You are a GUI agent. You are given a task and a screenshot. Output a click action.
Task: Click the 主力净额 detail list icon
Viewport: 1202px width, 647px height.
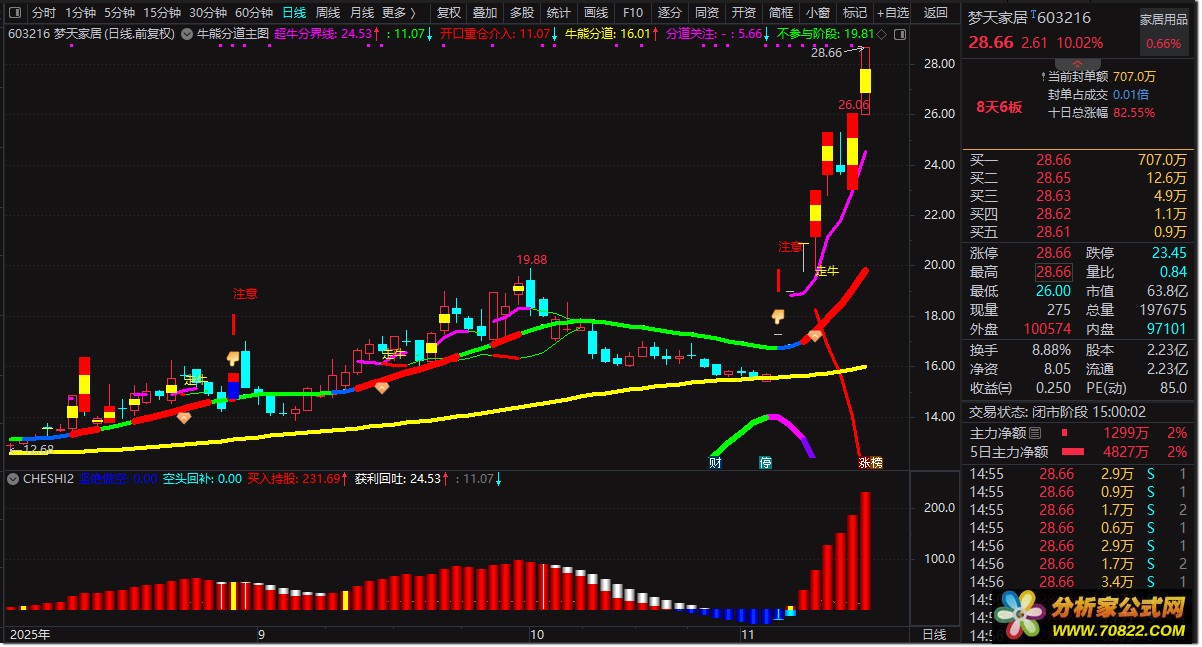(1035, 433)
